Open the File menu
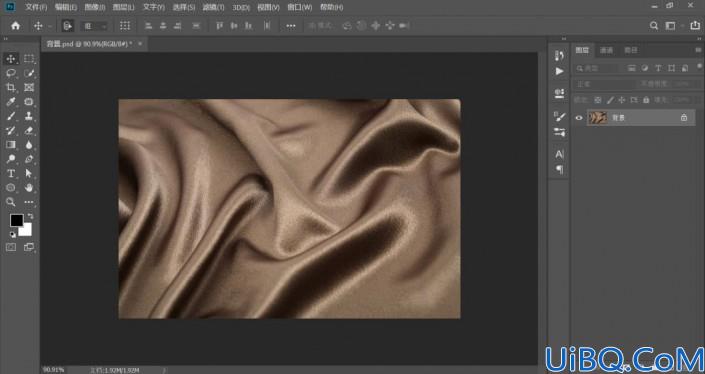 point(36,7)
